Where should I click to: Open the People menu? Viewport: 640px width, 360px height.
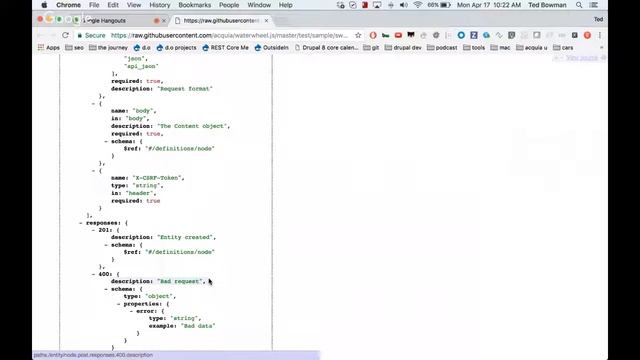pos(229,5)
